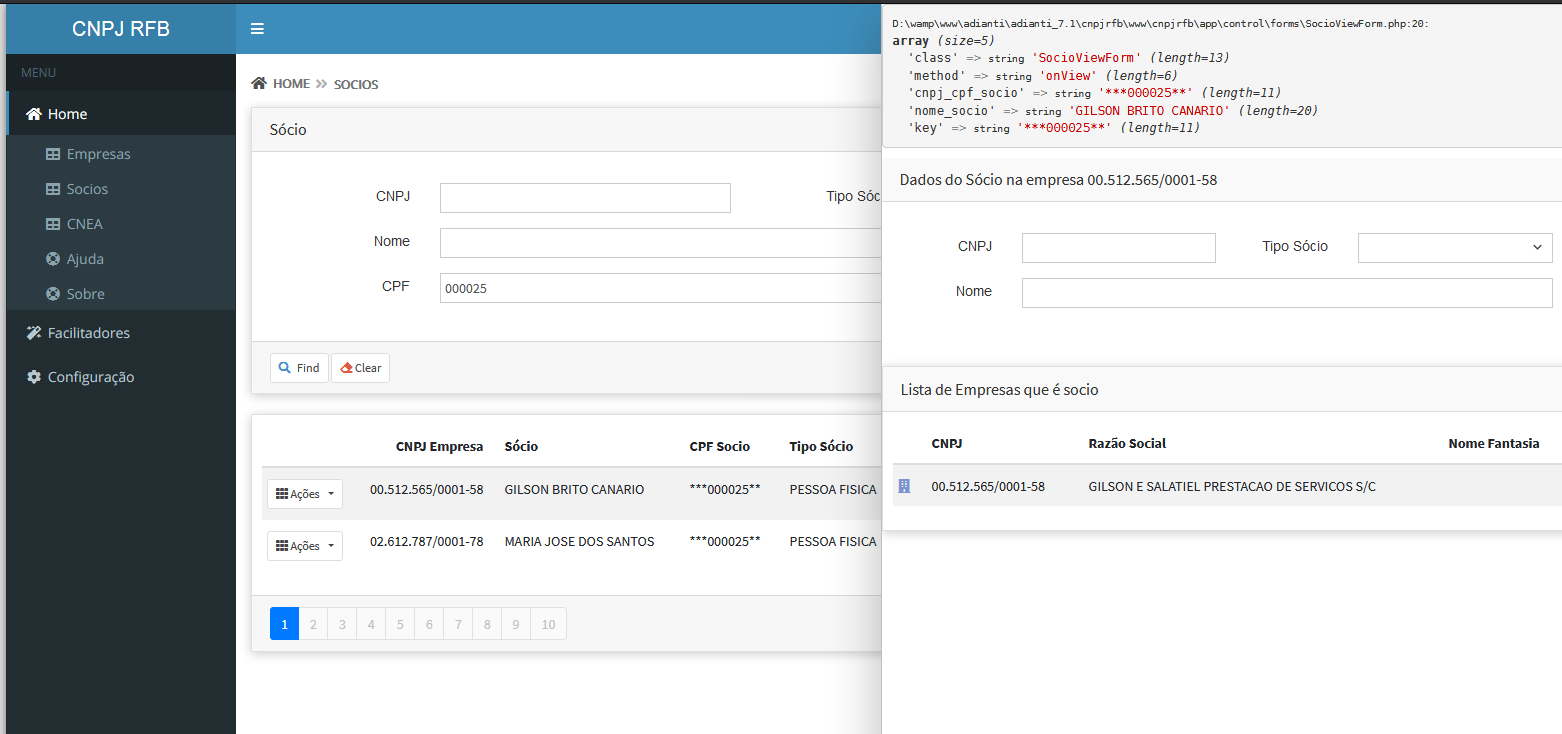
Task: Click the CPF Socio column header
Action: [x=719, y=447]
